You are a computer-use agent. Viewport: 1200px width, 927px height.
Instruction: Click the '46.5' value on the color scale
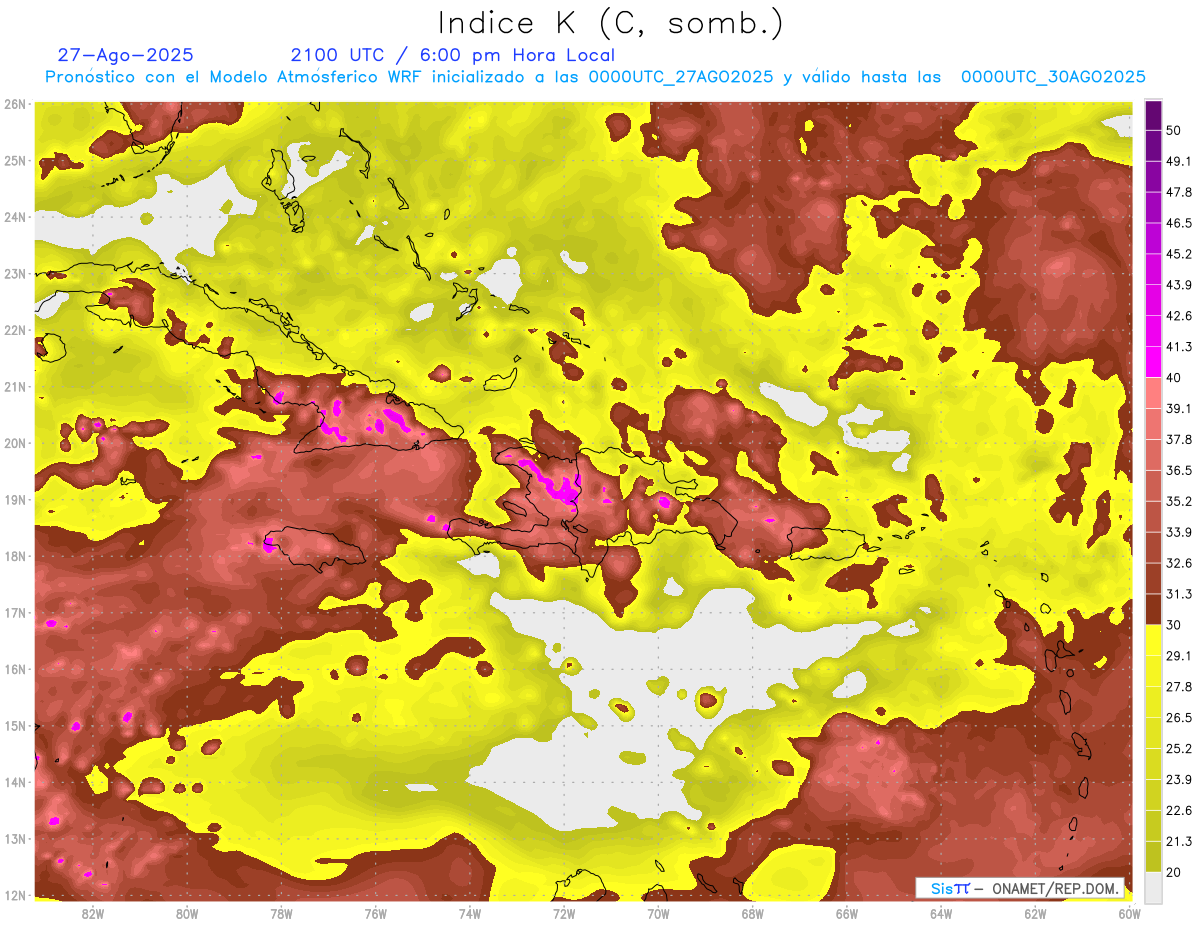coord(1179,223)
